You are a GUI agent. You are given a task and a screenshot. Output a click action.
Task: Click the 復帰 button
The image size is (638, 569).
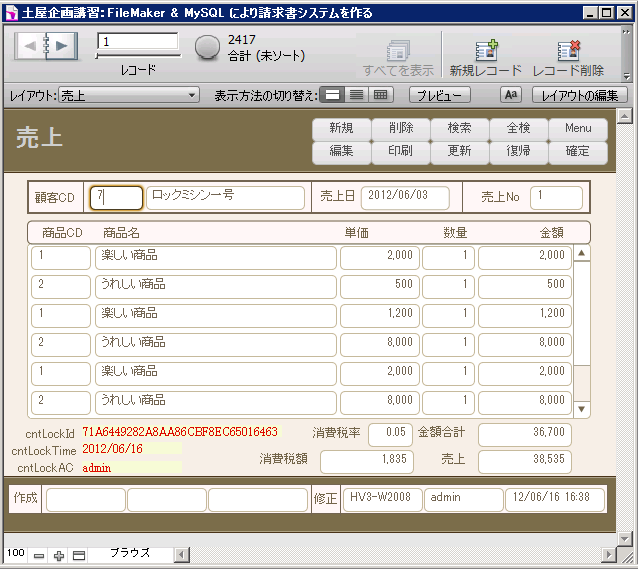(x=518, y=152)
